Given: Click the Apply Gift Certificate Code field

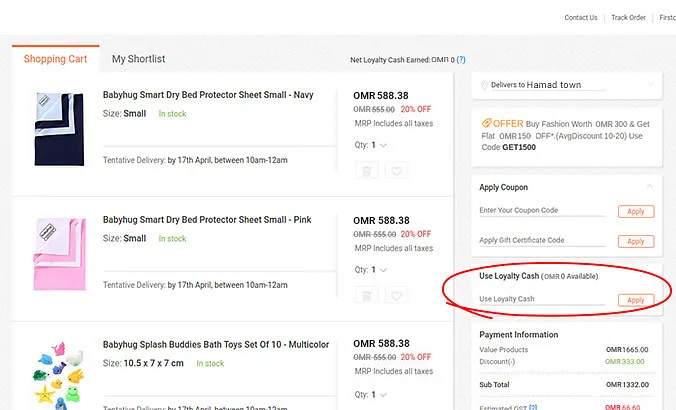Looking at the screenshot, I should (x=542, y=241).
